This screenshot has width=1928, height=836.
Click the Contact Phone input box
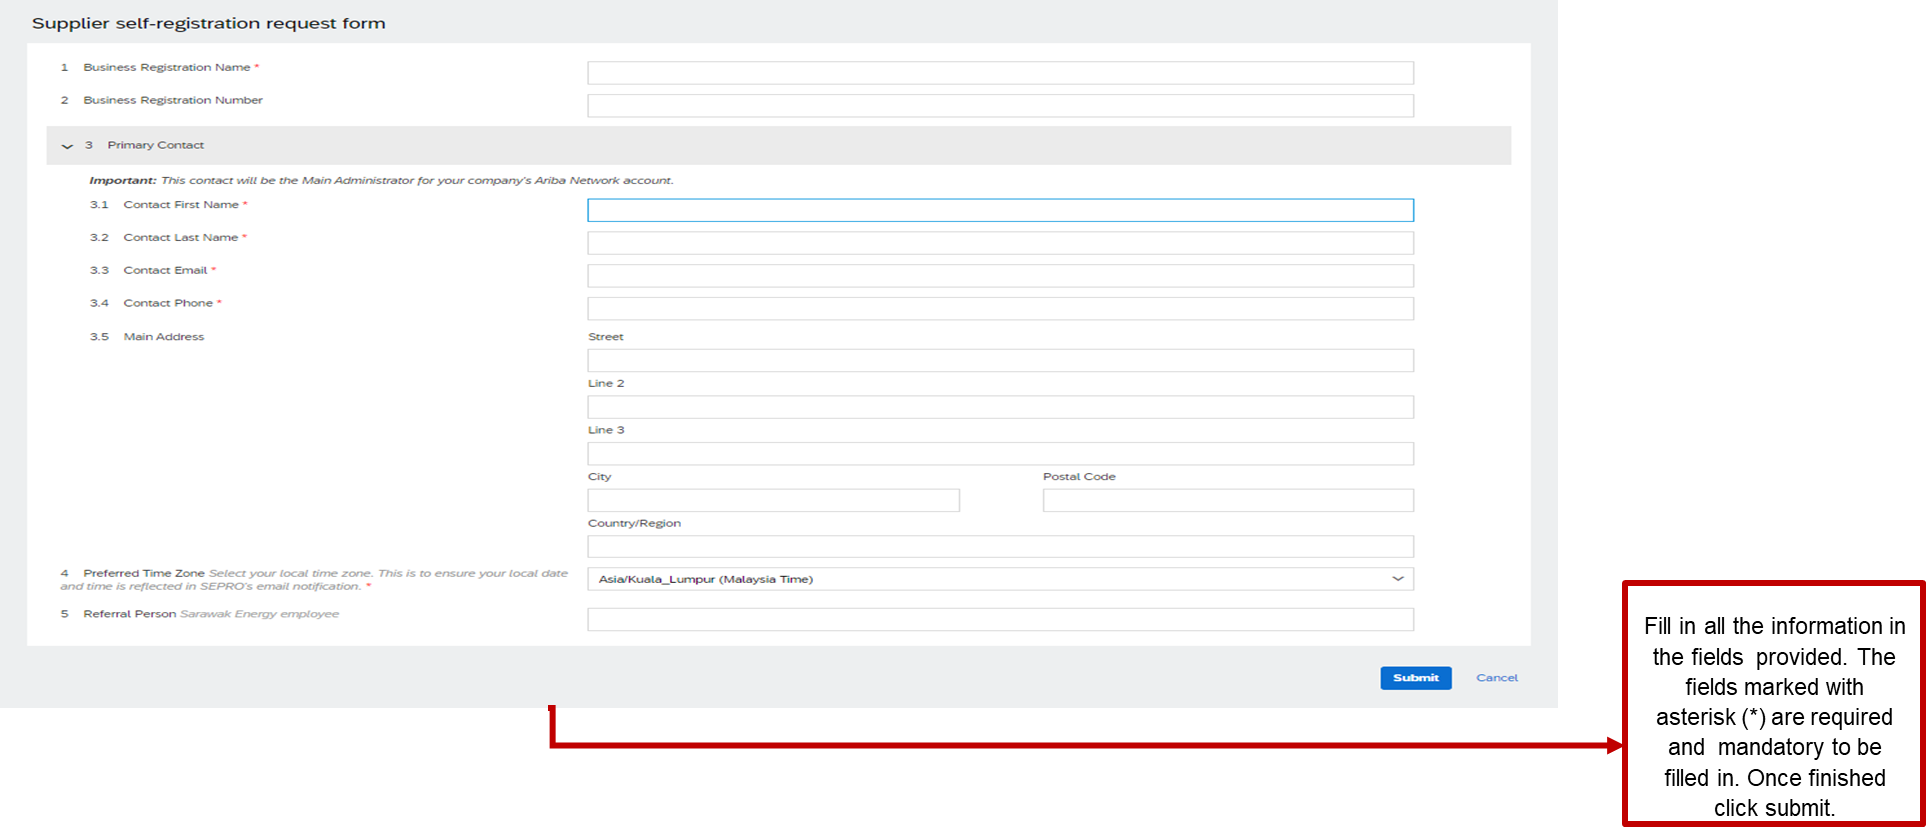pyautogui.click(x=1000, y=309)
